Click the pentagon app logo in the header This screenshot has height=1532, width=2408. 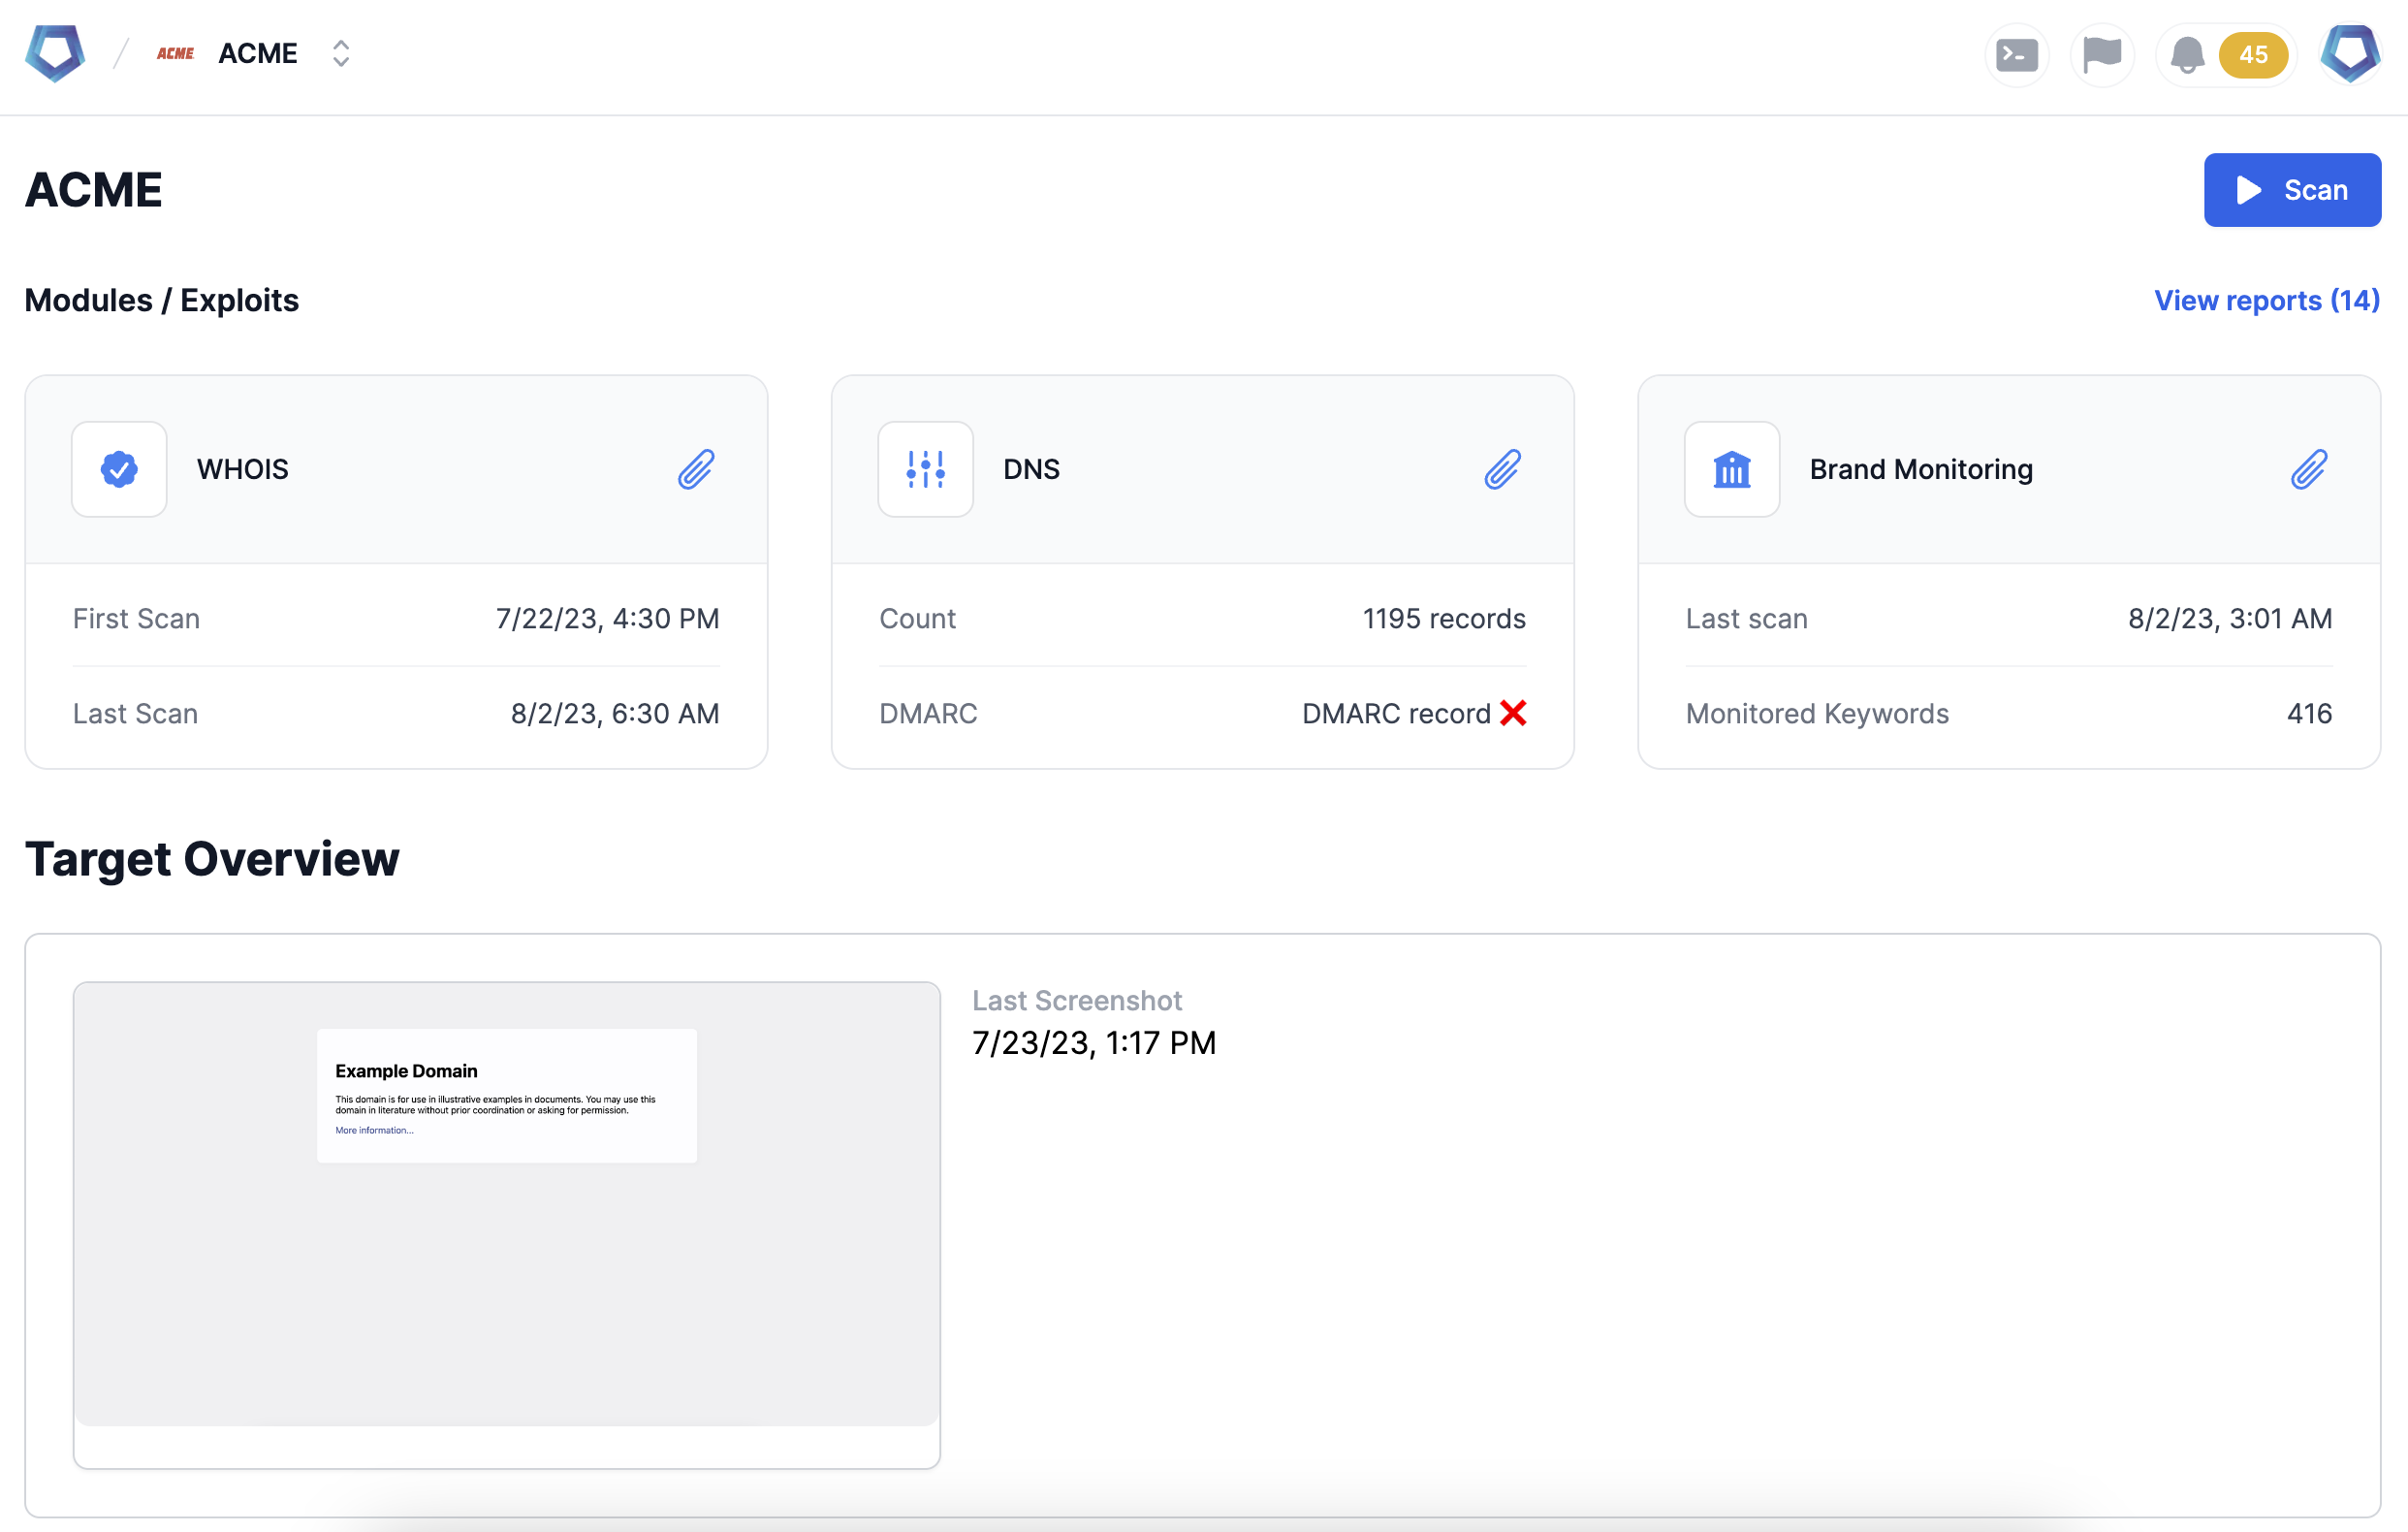pos(54,53)
